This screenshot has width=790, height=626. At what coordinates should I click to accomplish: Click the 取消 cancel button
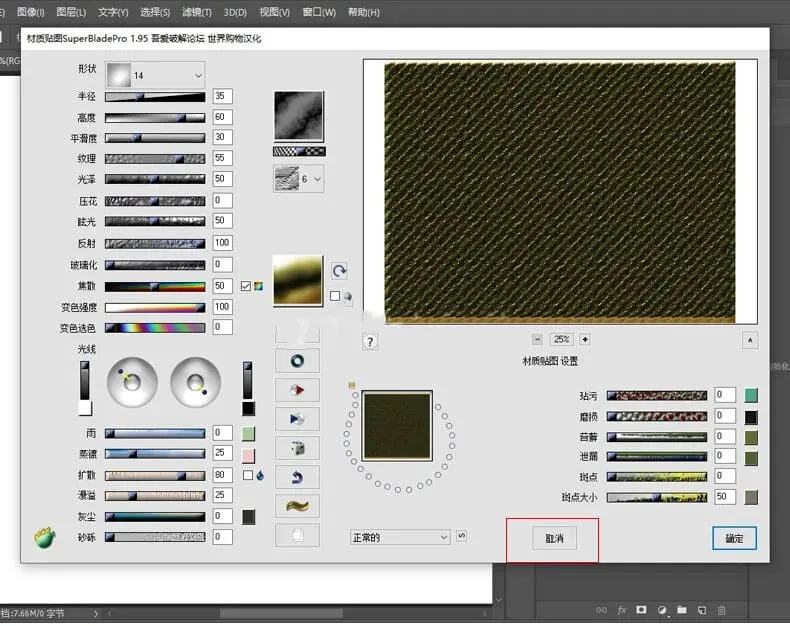(554, 538)
